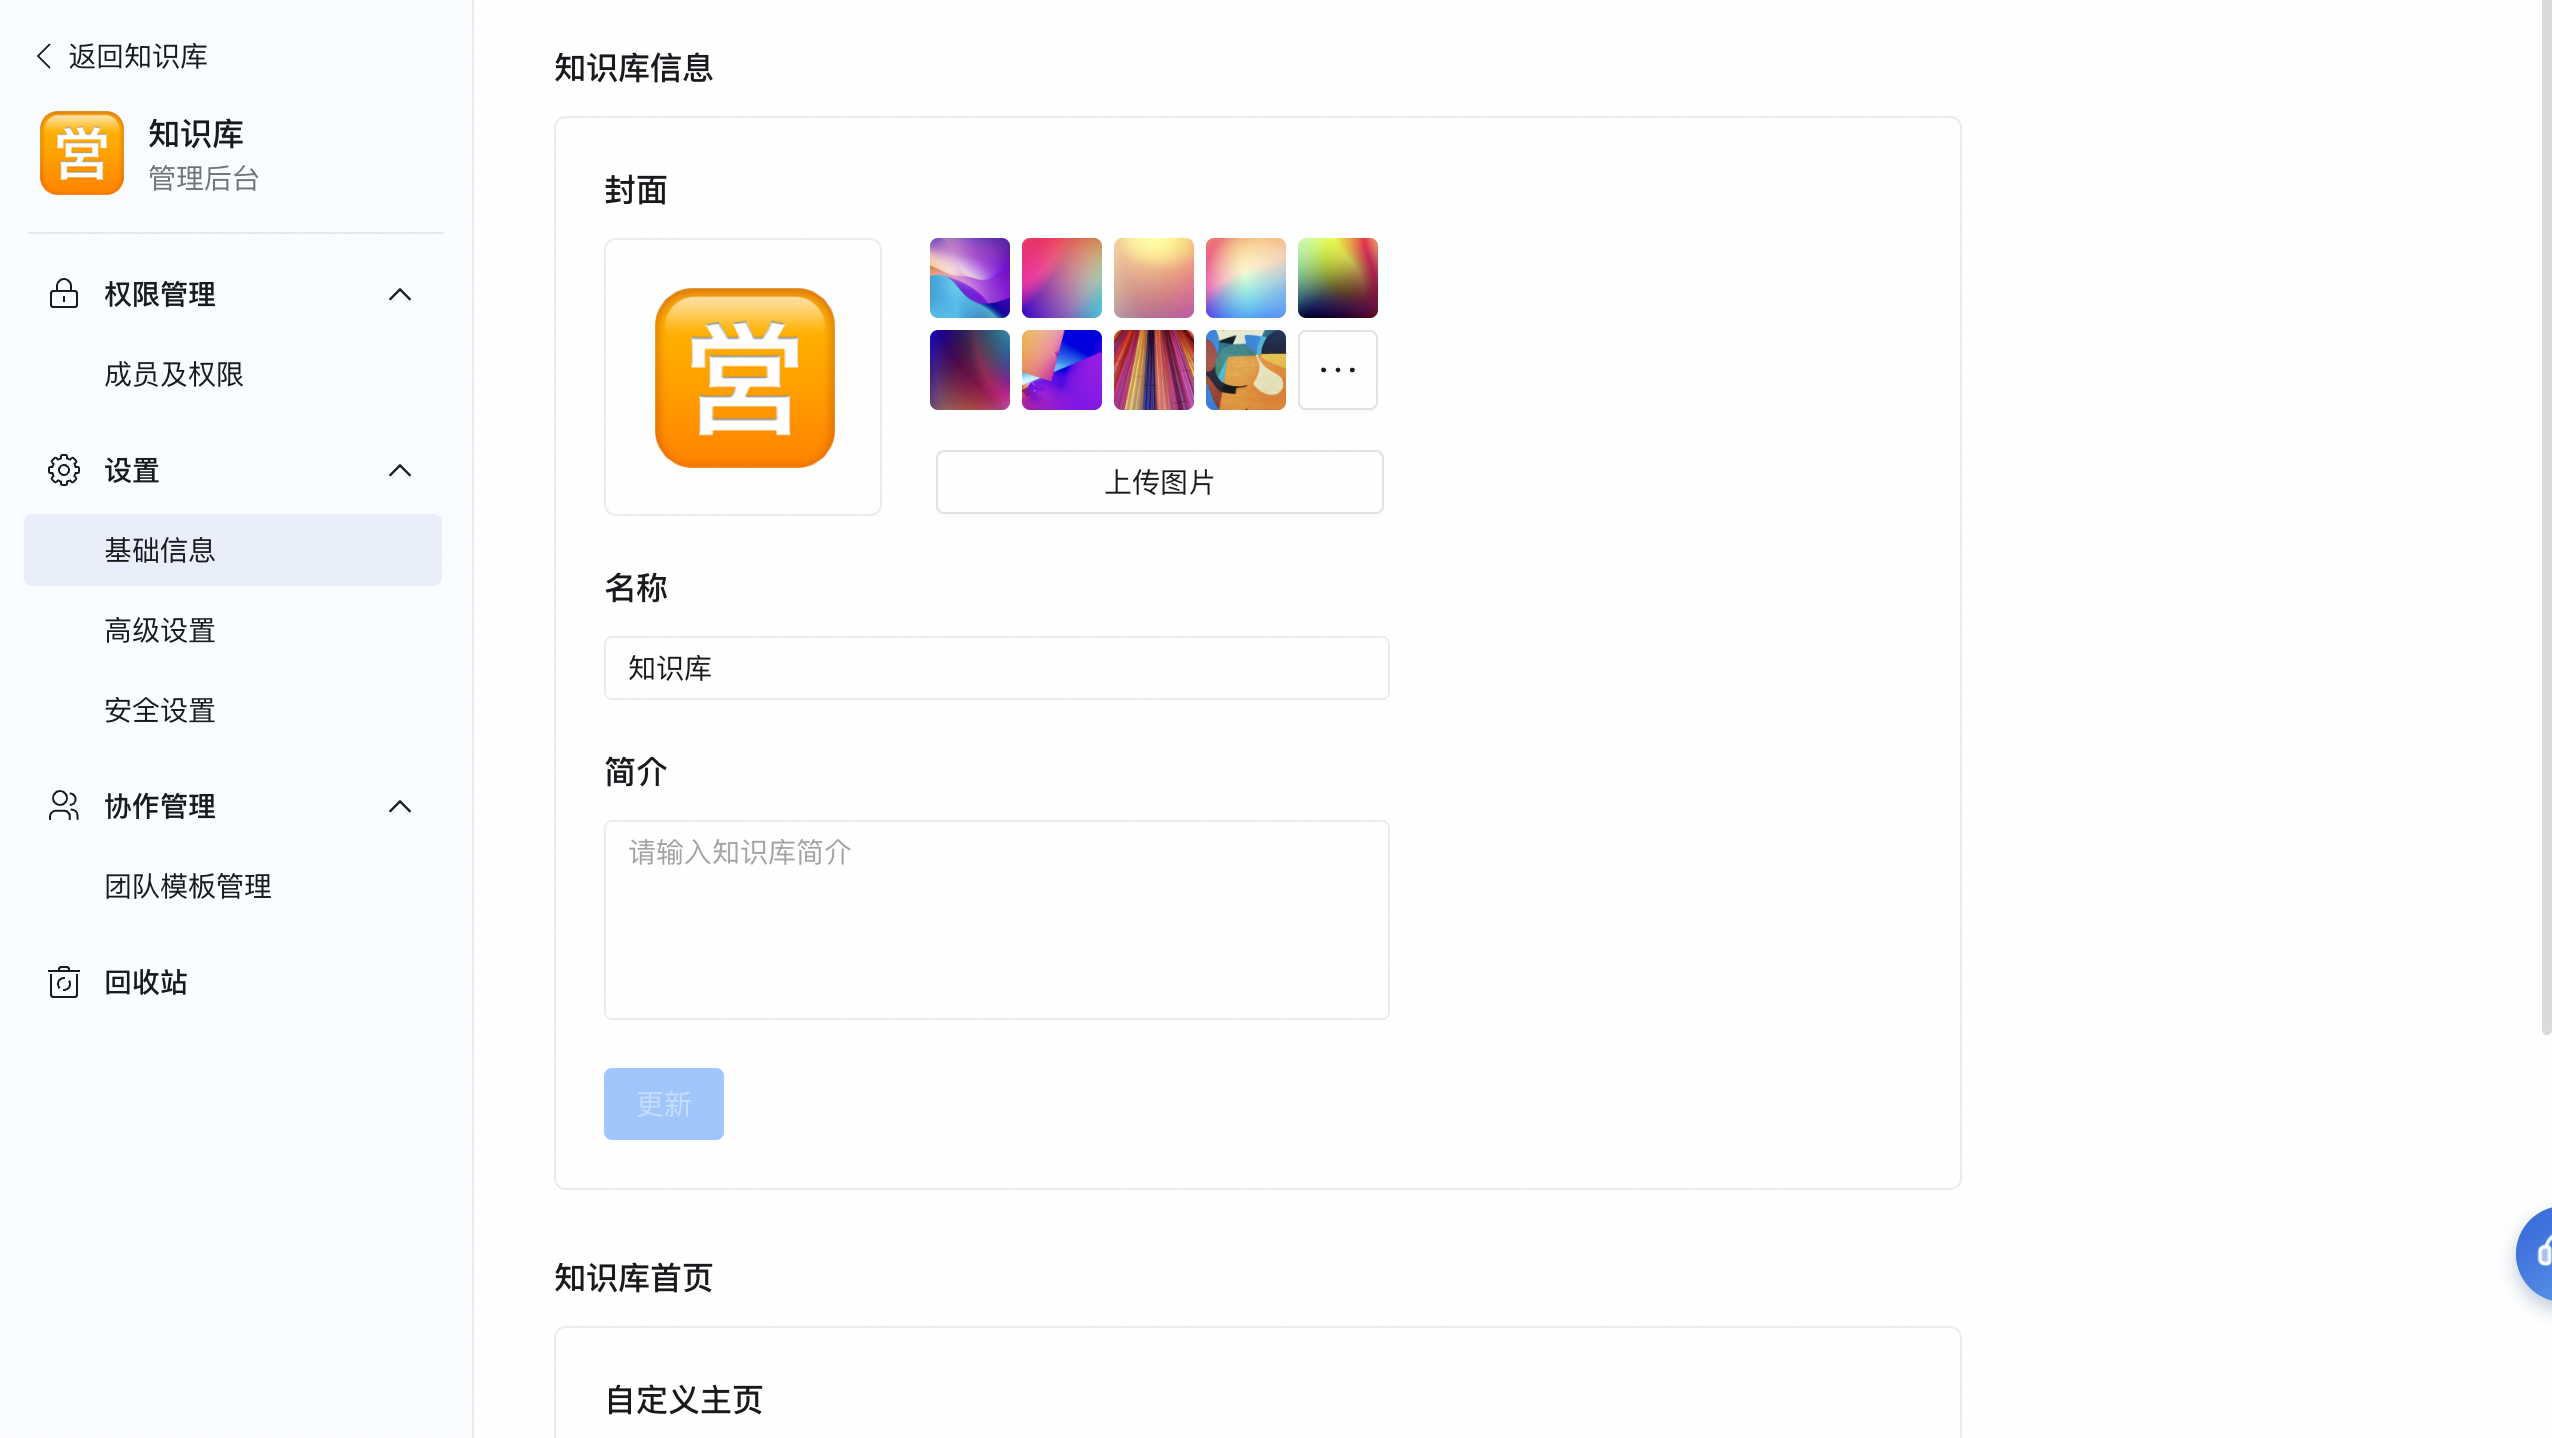Choose the purple-blue wave cover
This screenshot has height=1438, width=2552.
click(x=970, y=278)
